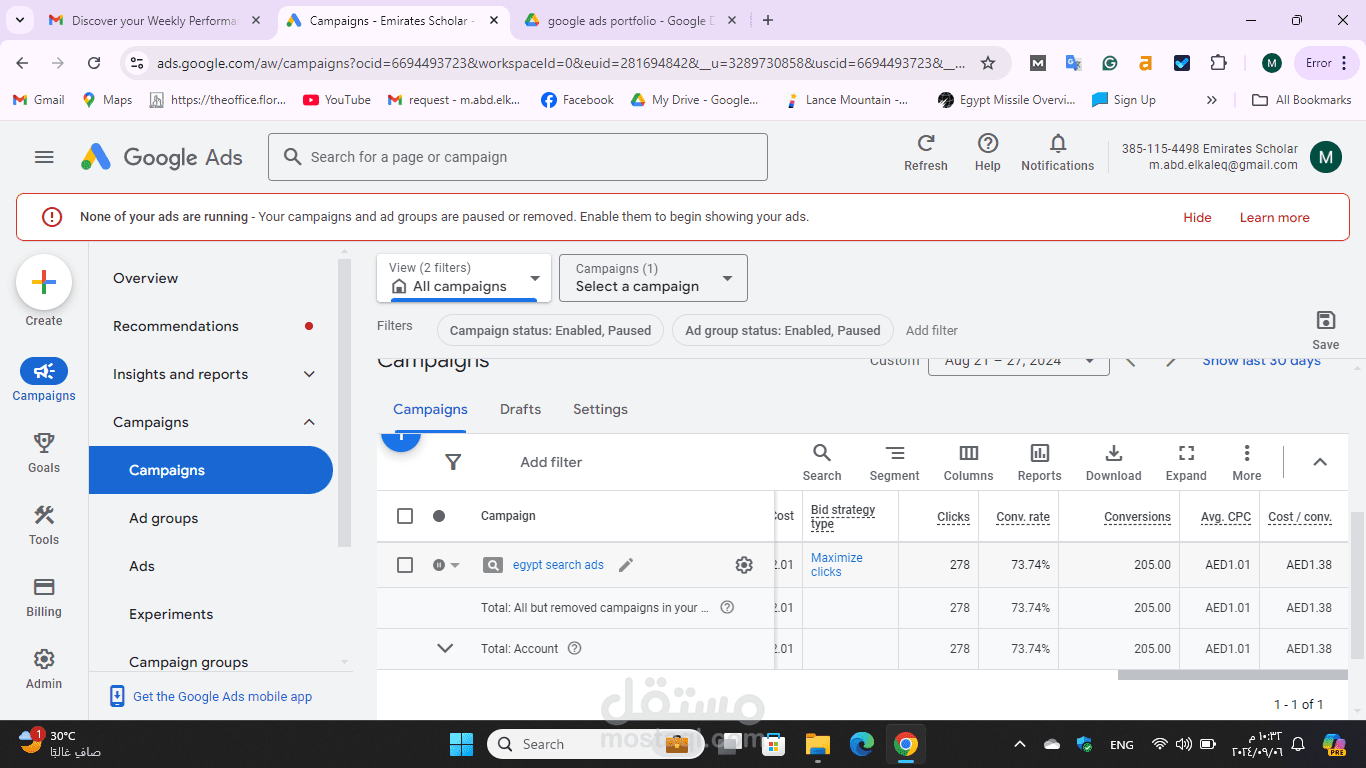Viewport: 1366px width, 768px height.
Task: Open the account avatar M in Google Ads
Action: 1326,157
